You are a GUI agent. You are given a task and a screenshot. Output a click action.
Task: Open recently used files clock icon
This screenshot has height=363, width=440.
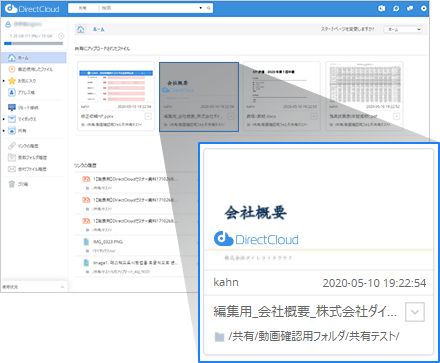(x=12, y=69)
